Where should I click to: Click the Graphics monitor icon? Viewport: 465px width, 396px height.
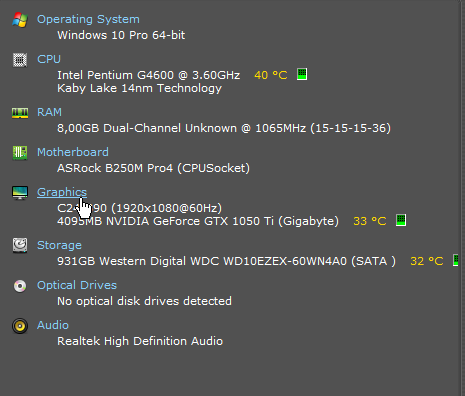(20, 193)
